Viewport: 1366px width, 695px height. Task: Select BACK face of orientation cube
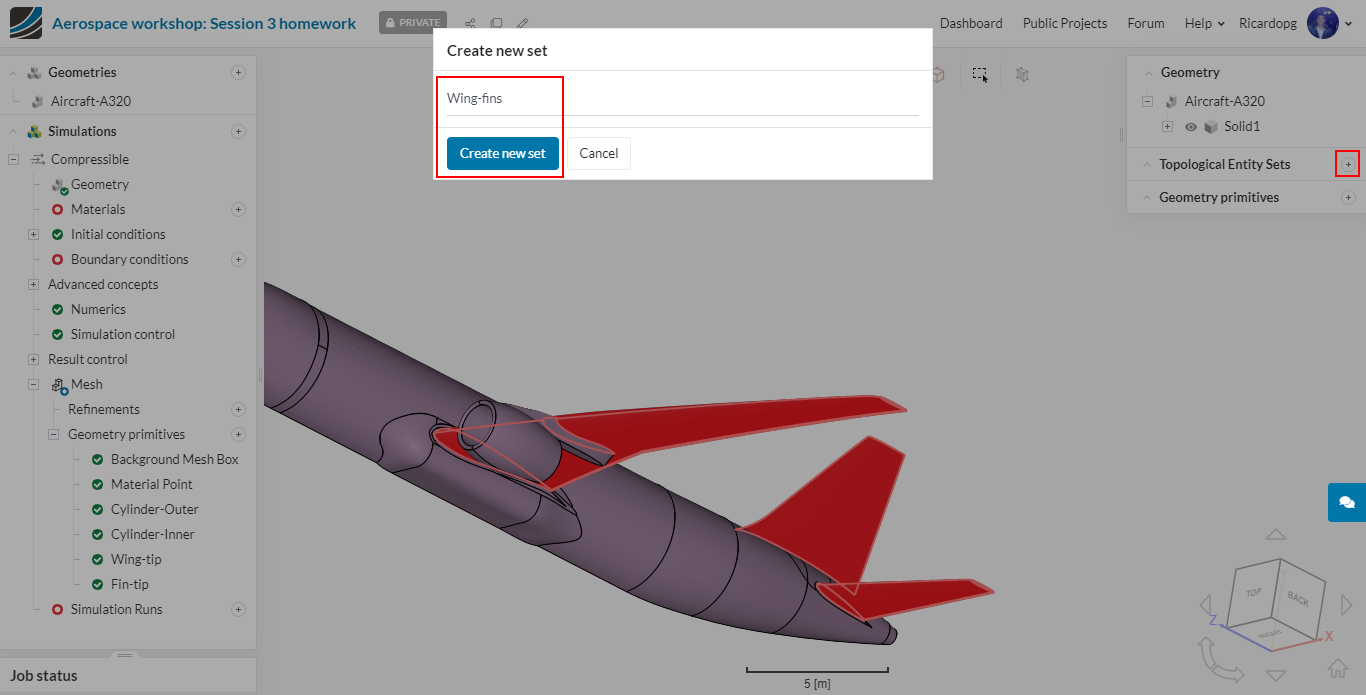pyautogui.click(x=1298, y=598)
